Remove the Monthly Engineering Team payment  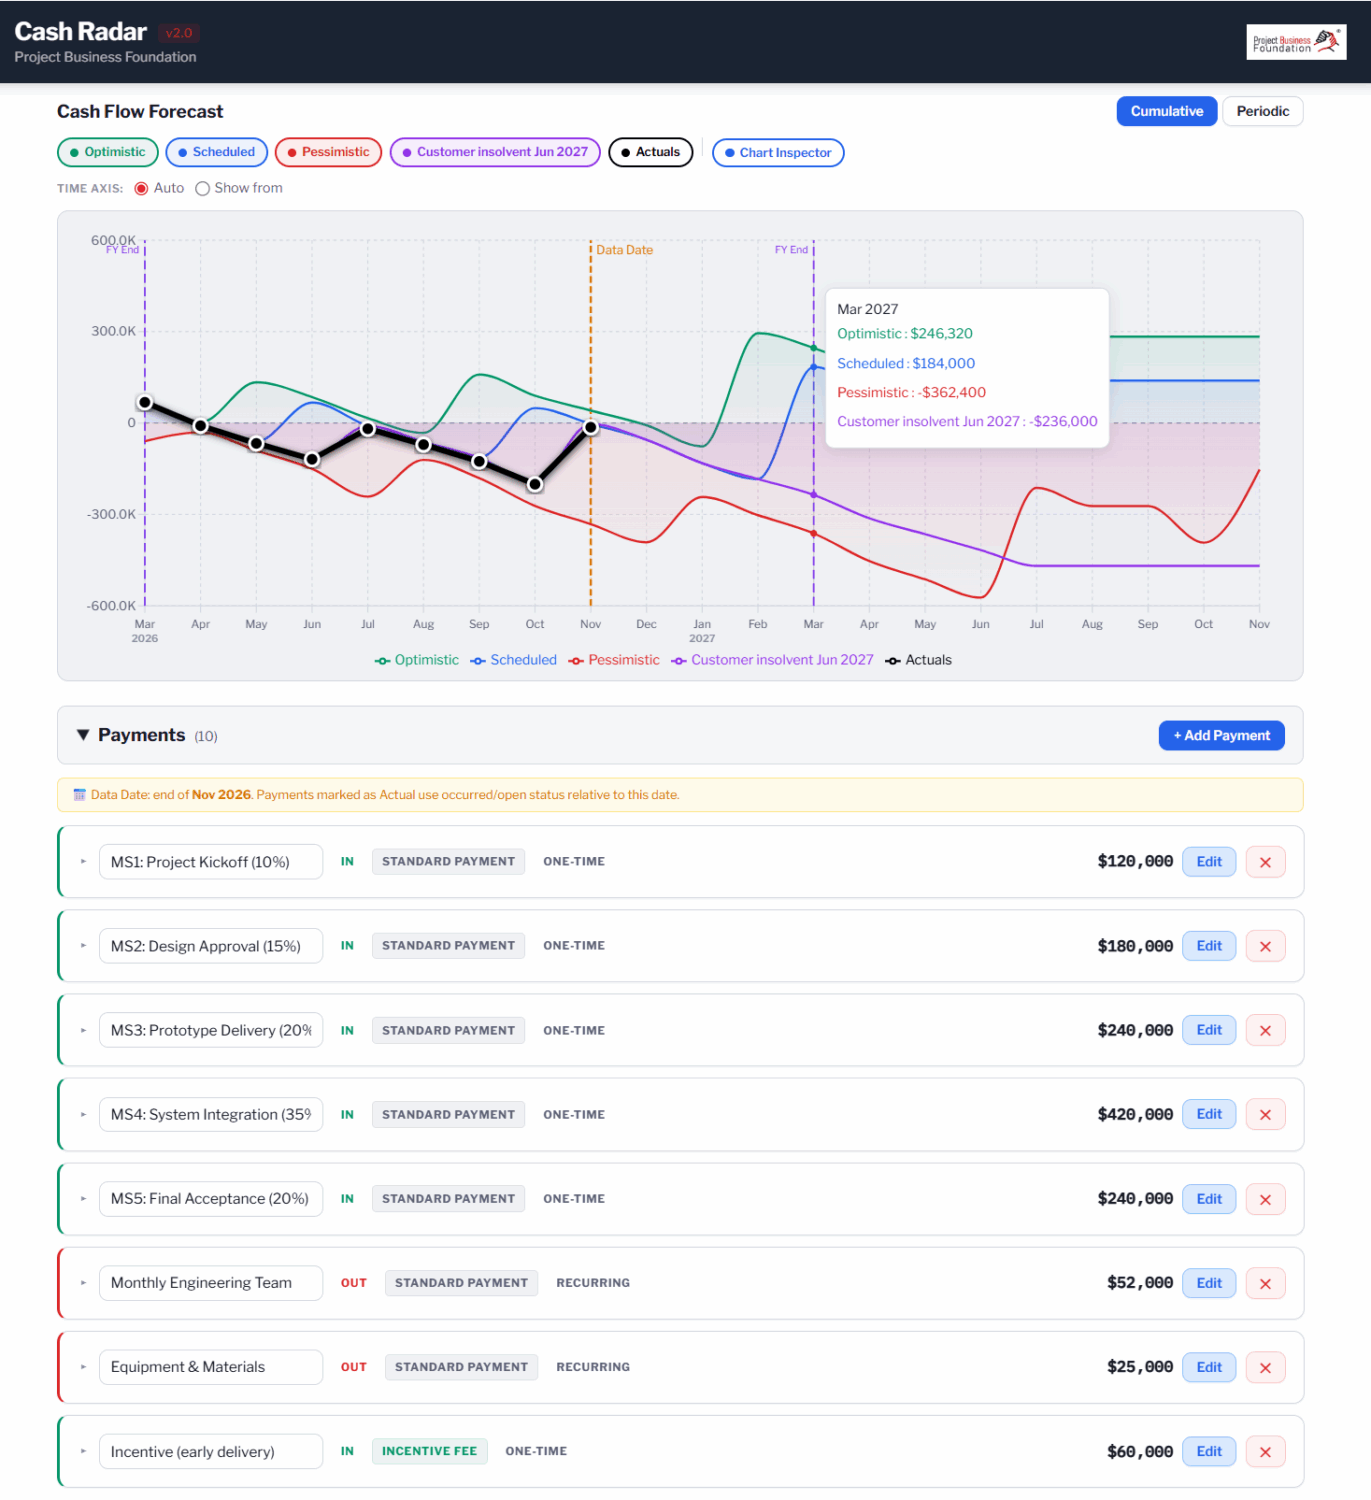click(1265, 1284)
